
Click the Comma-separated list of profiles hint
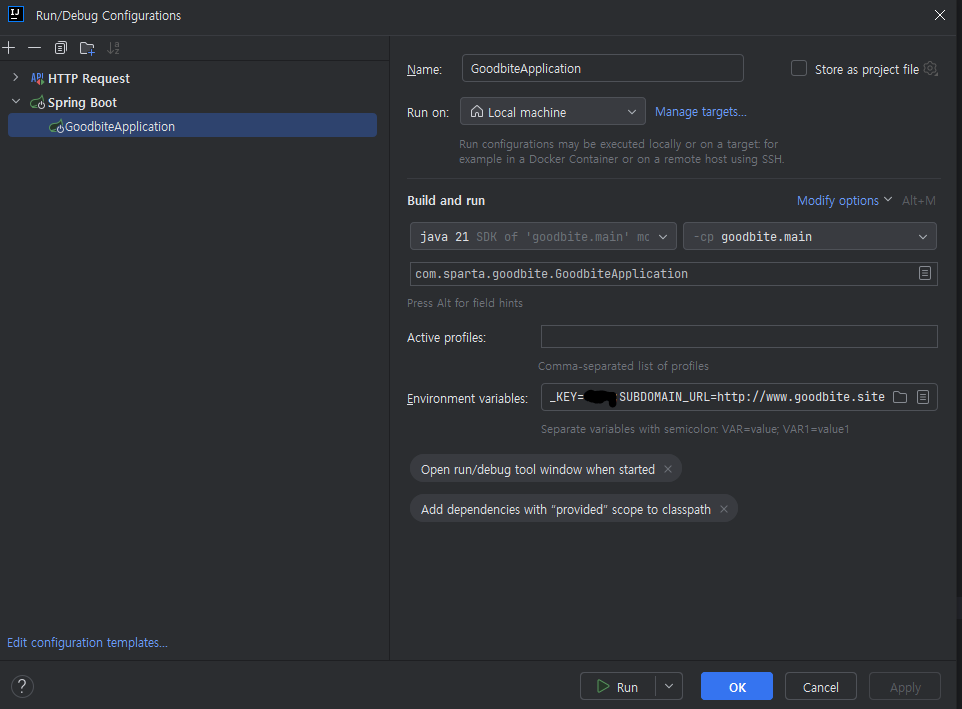pos(623,366)
